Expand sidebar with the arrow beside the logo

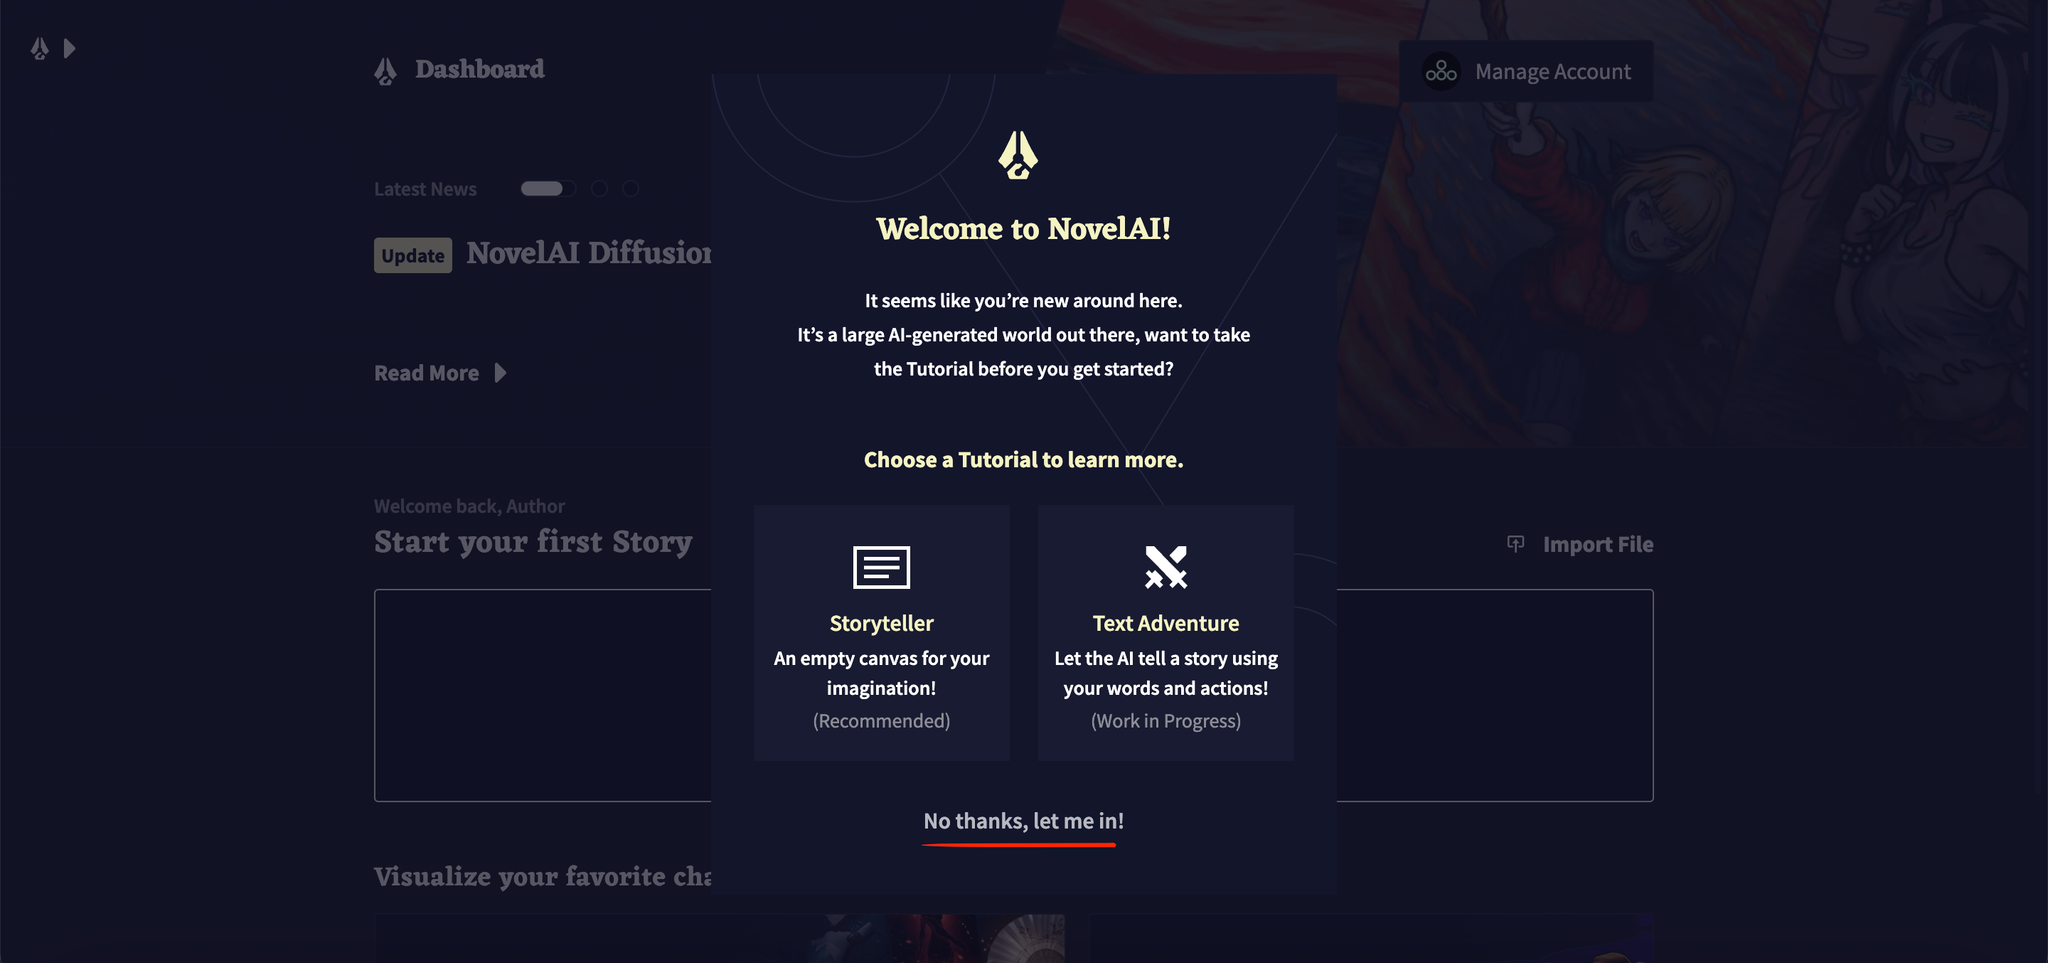69,48
